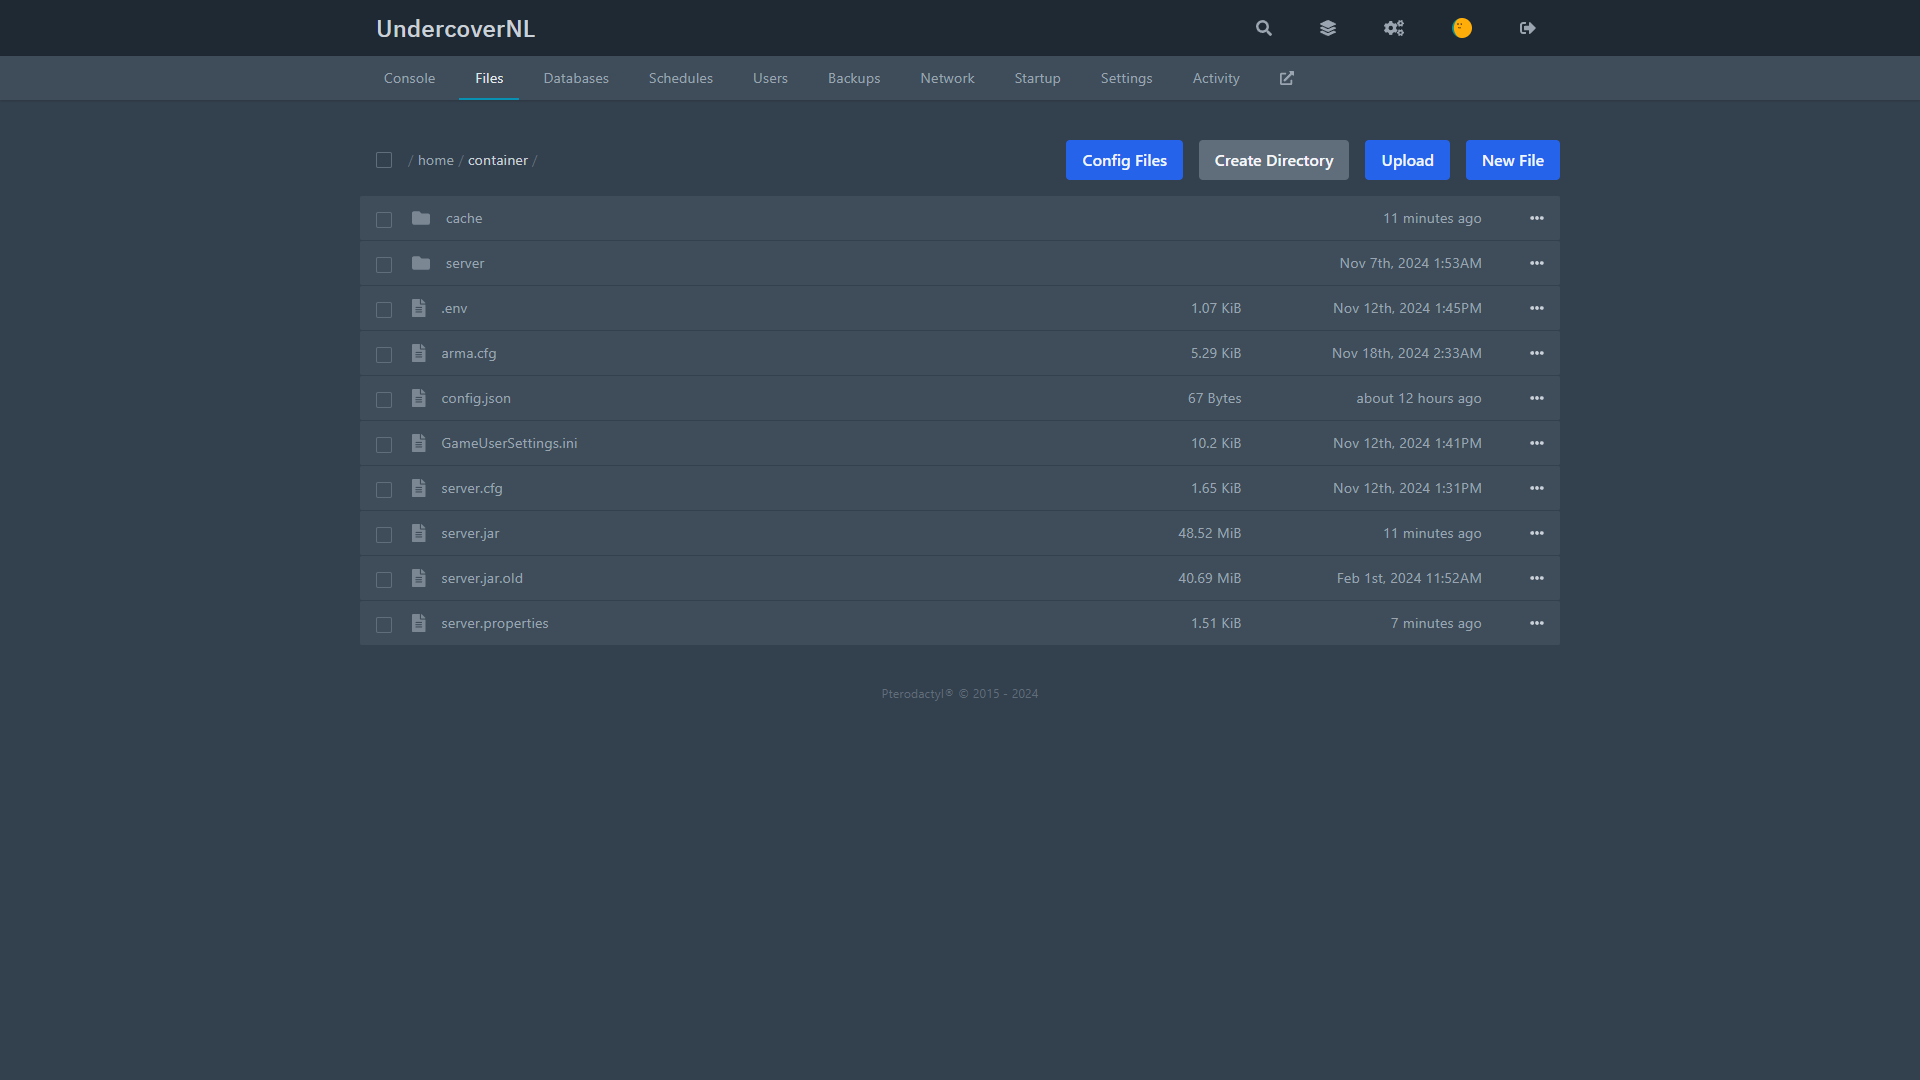The image size is (1920, 1080).
Task: Open the actions menu for server.jar.old
Action: click(1537, 578)
